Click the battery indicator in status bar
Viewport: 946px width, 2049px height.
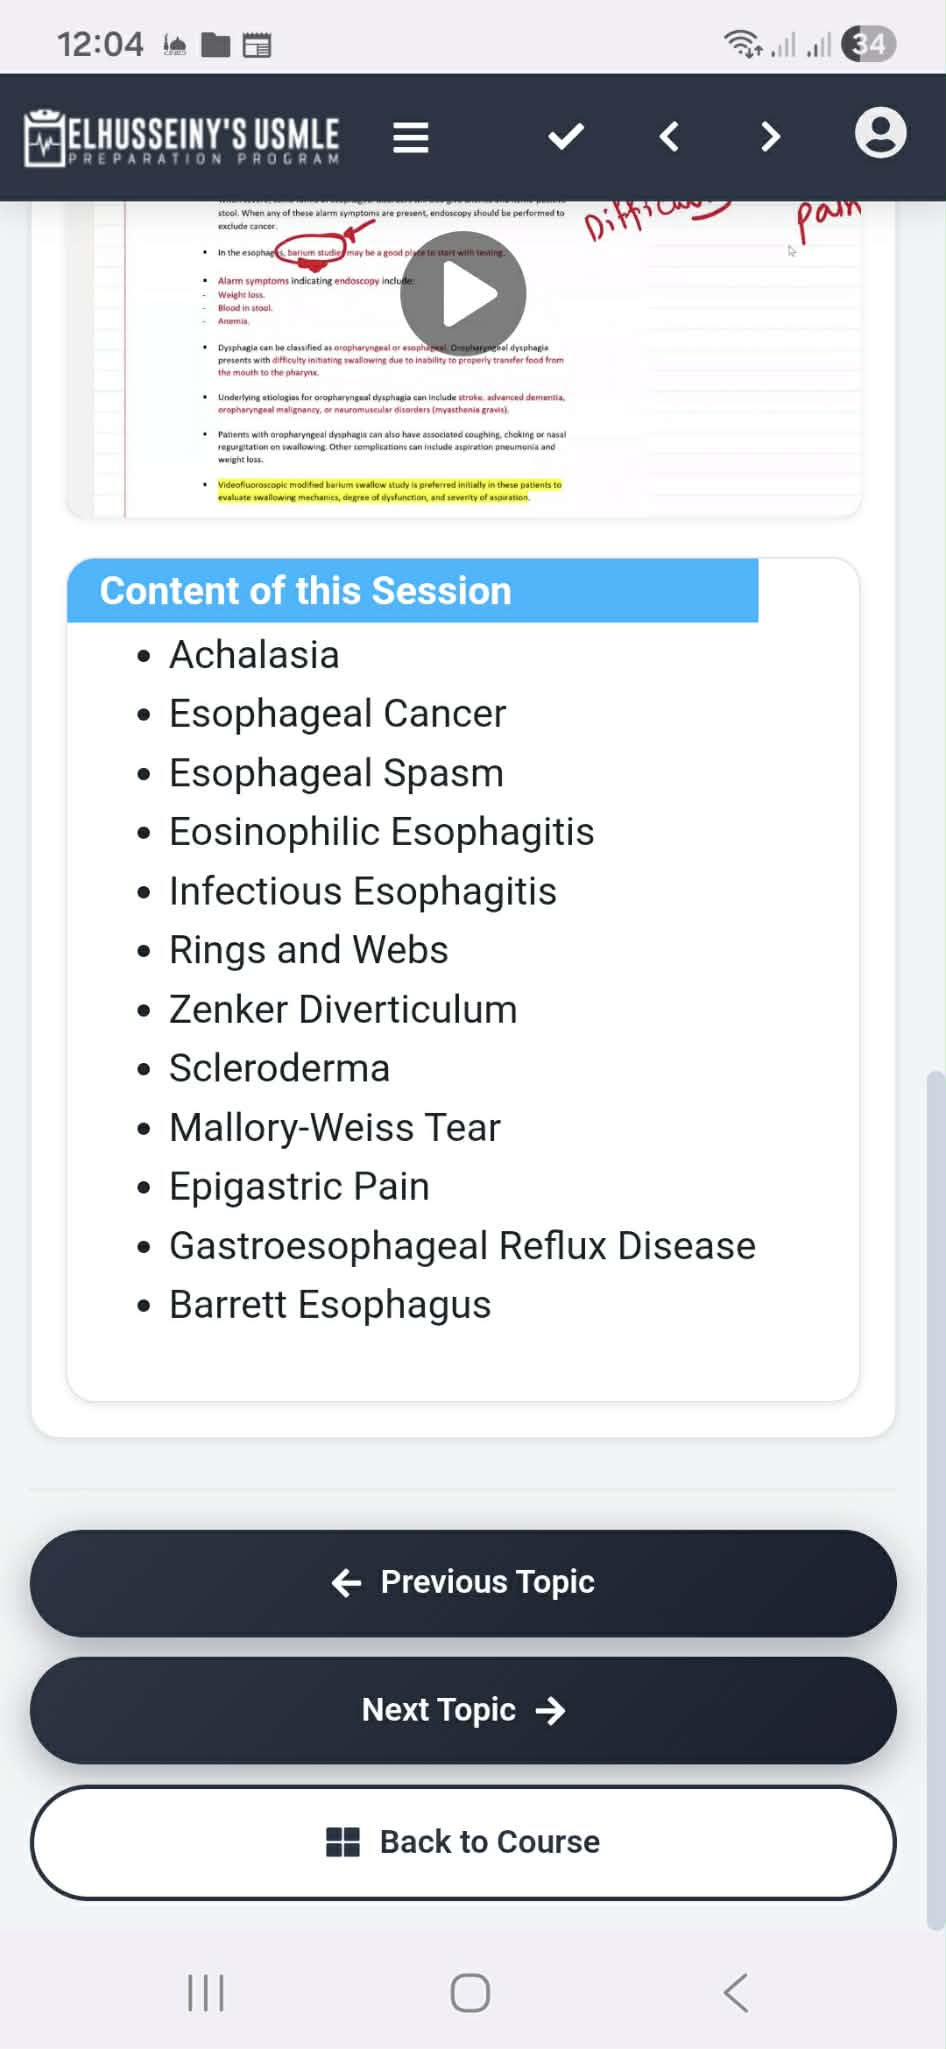[868, 44]
